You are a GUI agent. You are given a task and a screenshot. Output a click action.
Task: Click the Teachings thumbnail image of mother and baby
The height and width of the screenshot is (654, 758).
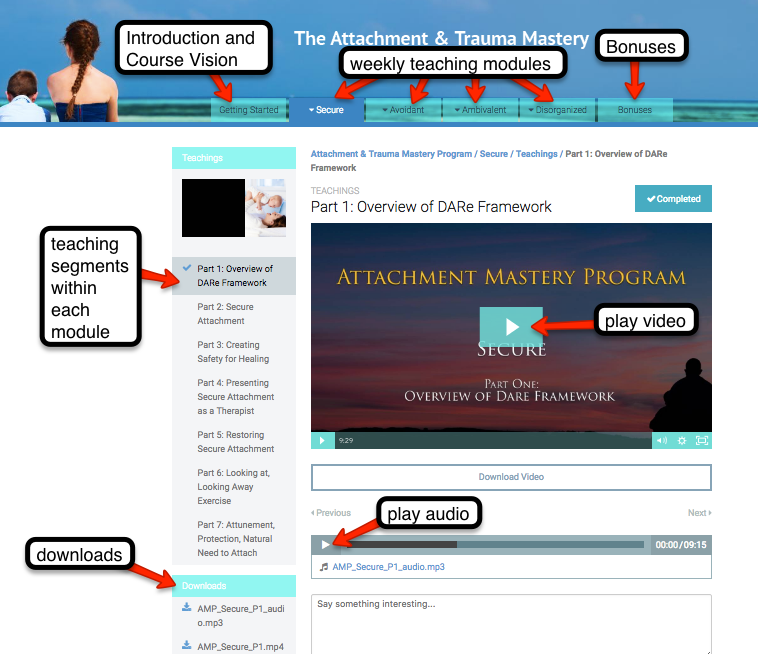point(266,208)
